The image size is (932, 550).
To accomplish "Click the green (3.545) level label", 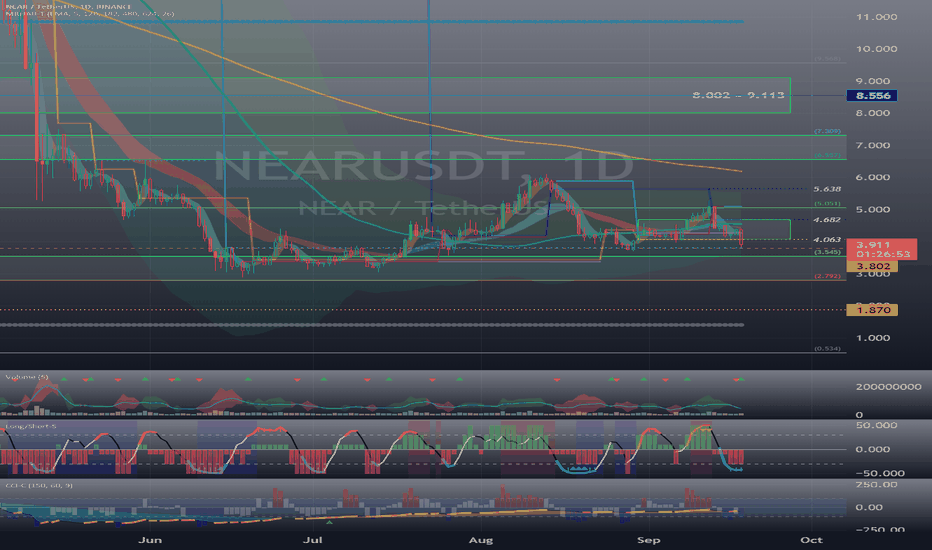I will click(827, 252).
